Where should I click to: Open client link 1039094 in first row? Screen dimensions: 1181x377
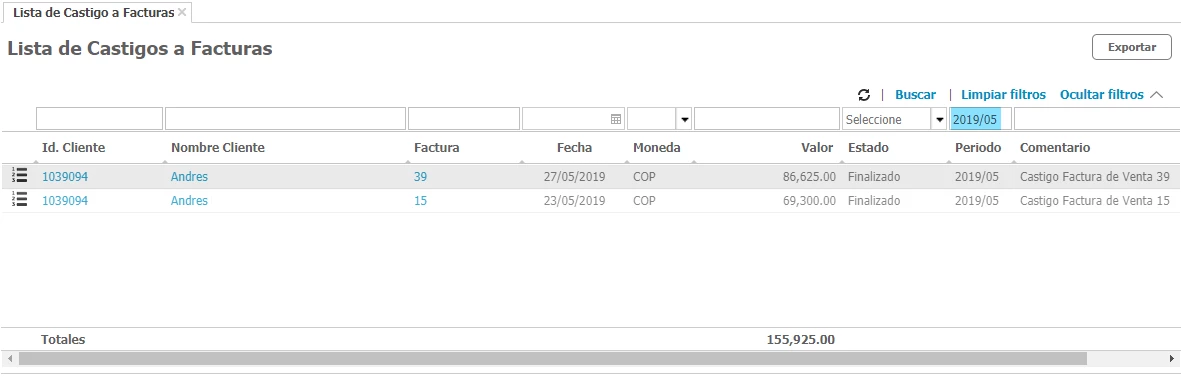[x=65, y=177]
